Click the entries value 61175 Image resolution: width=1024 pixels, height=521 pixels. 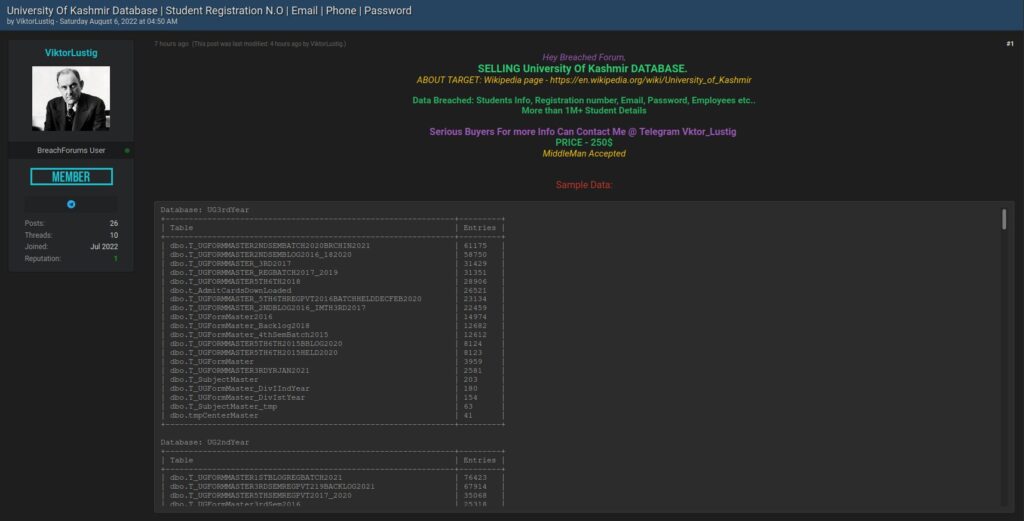pos(475,246)
